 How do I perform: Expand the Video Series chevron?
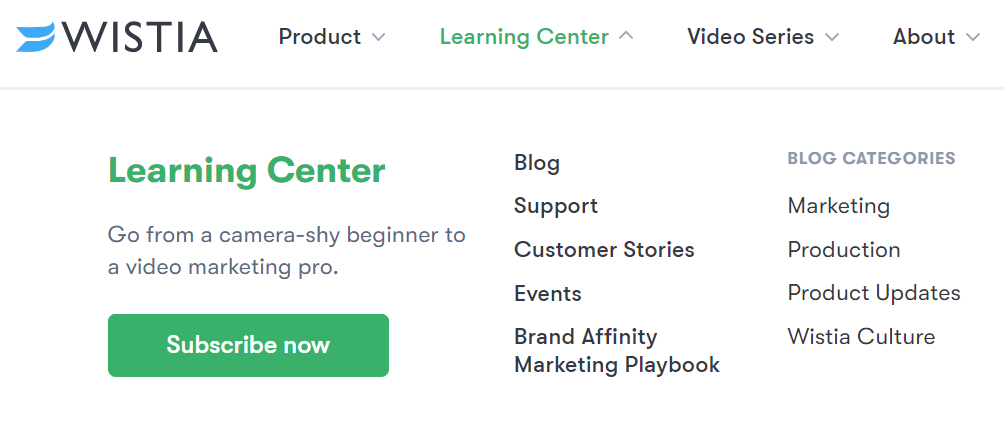pyautogui.click(x=832, y=38)
